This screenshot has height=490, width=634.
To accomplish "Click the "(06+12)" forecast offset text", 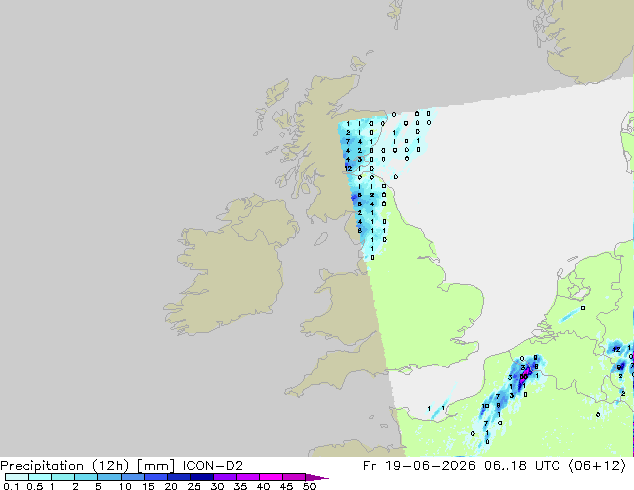I will [597, 466].
